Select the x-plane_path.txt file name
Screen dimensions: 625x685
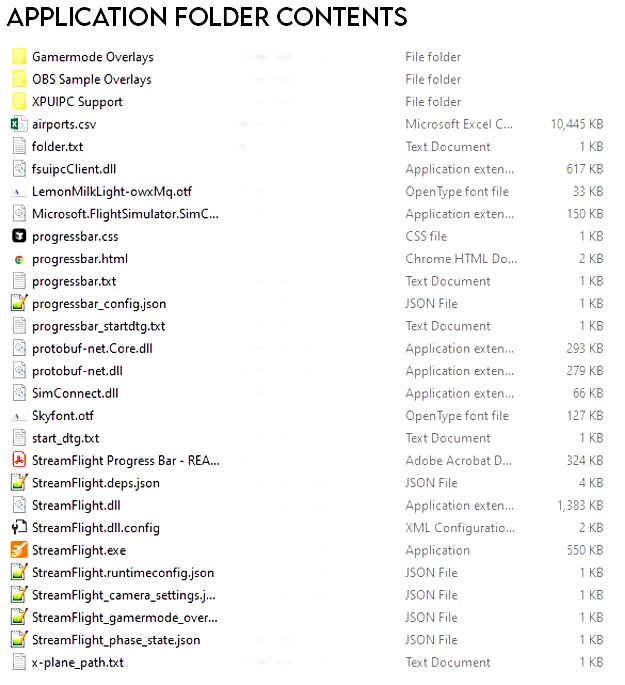(78, 663)
